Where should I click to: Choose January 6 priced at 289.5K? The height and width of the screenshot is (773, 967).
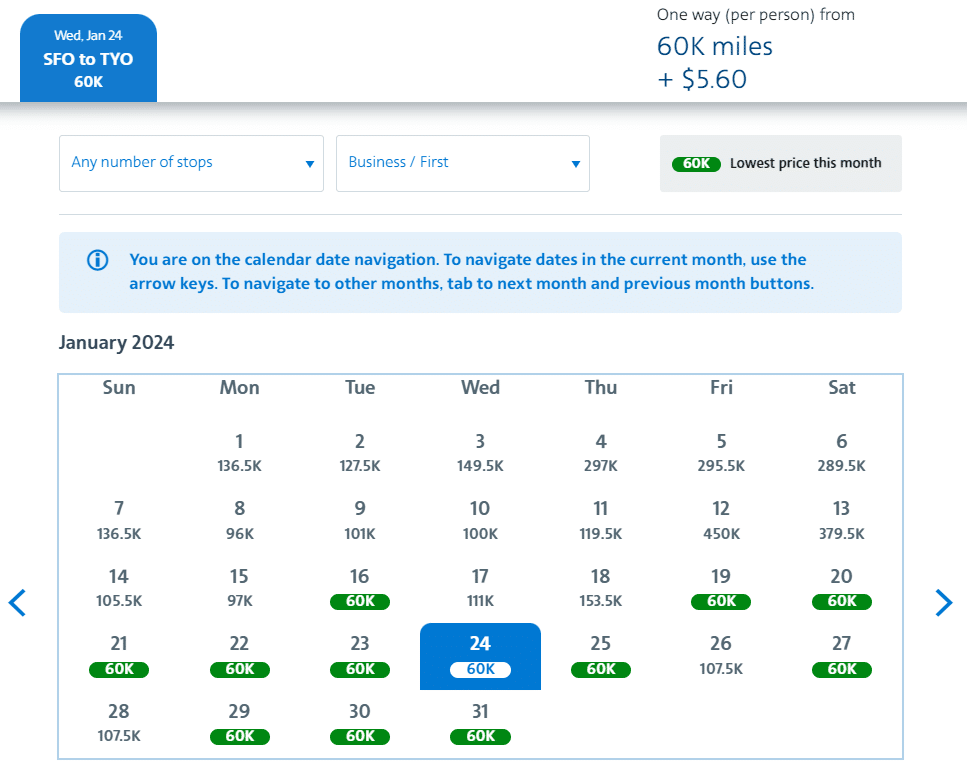tap(841, 452)
